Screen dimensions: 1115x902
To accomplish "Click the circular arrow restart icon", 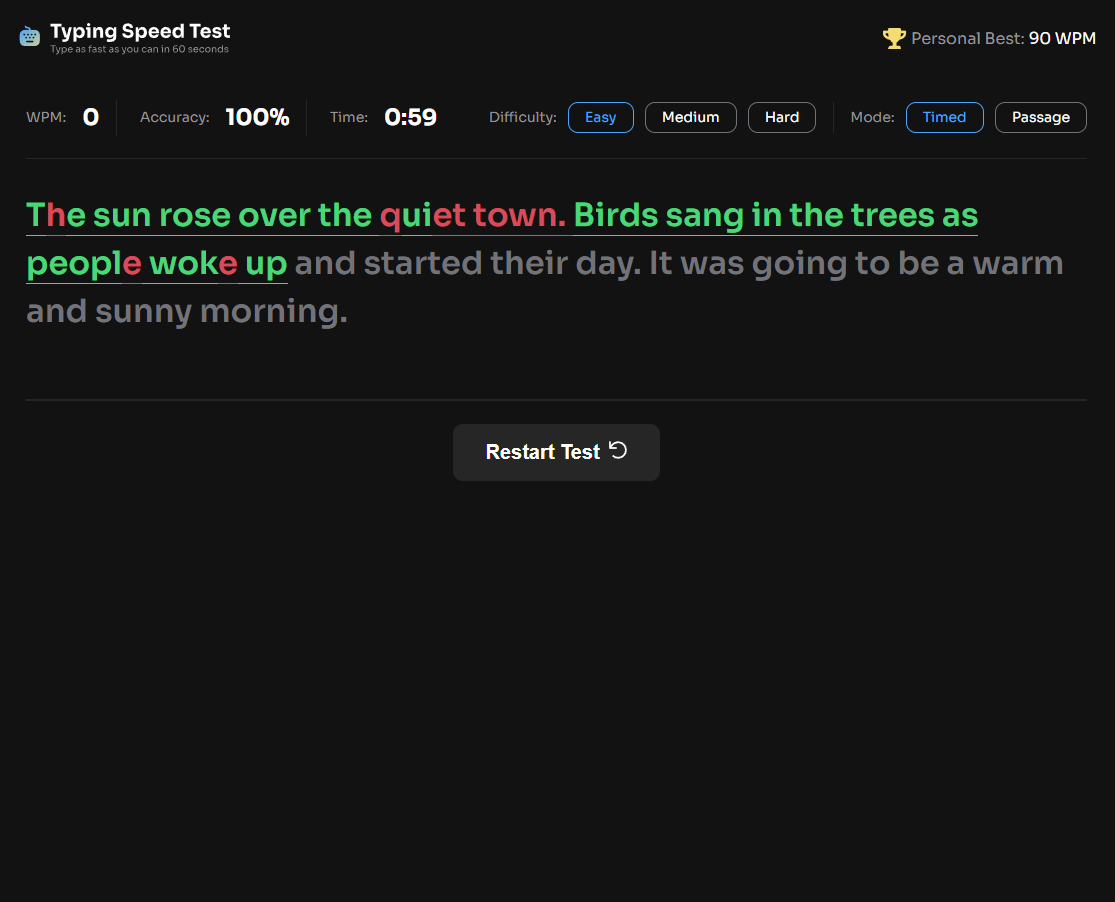I will click(618, 450).
